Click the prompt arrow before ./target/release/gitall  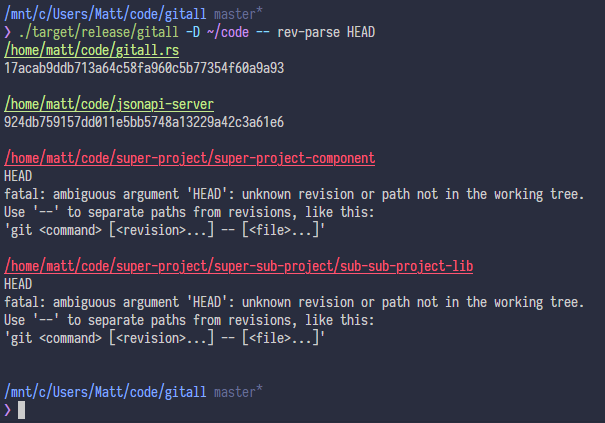click(7, 32)
